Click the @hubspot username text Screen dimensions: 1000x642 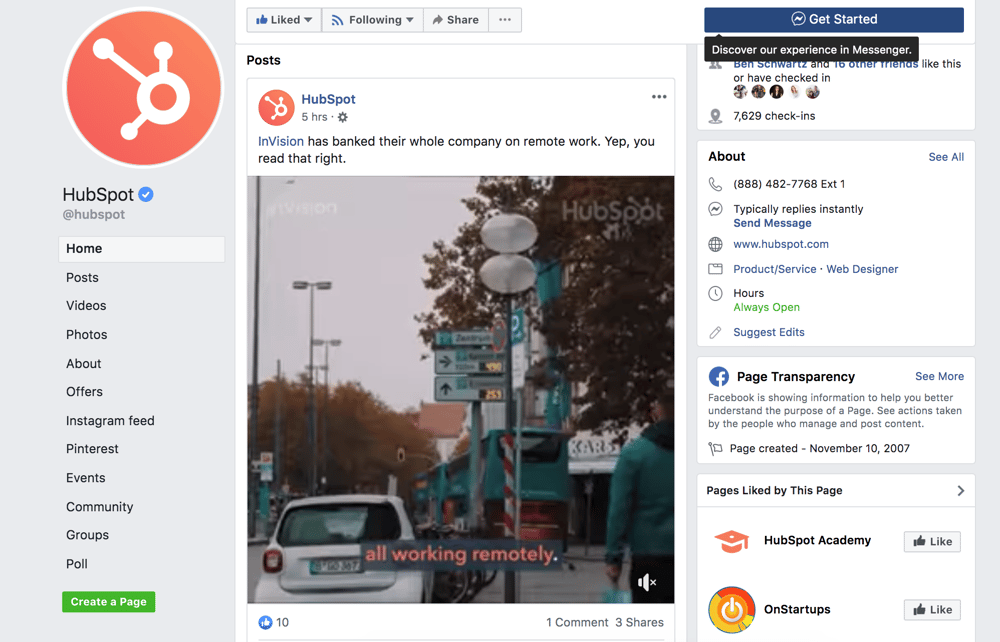[94, 215]
